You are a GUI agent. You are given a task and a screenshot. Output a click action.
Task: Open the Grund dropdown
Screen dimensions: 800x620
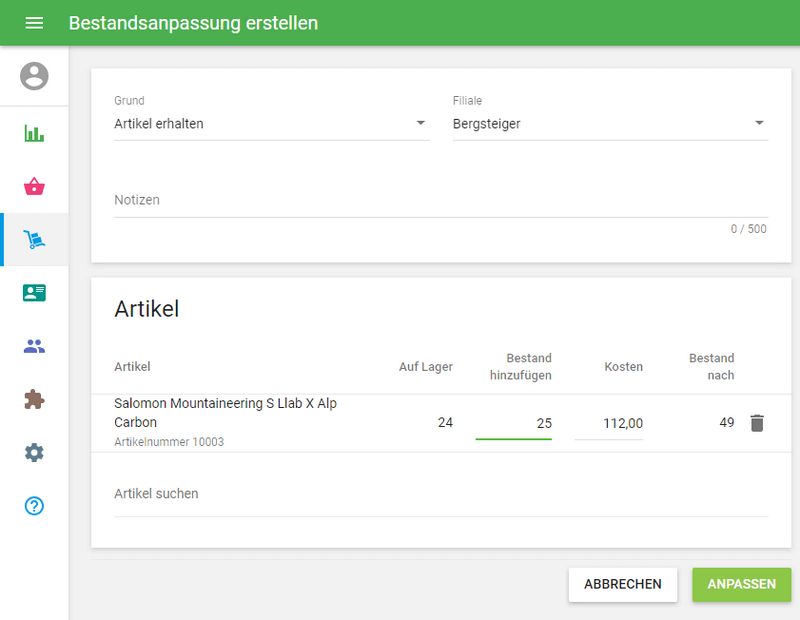(x=422, y=123)
